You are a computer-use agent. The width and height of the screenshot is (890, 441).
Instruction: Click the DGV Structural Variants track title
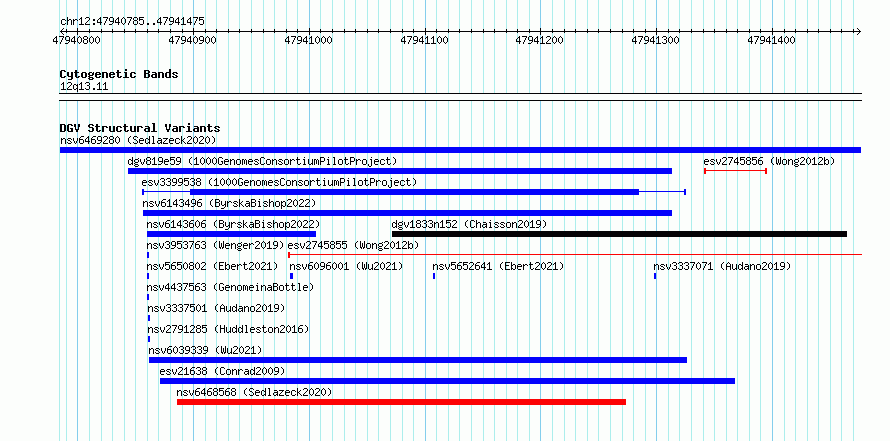pos(140,128)
